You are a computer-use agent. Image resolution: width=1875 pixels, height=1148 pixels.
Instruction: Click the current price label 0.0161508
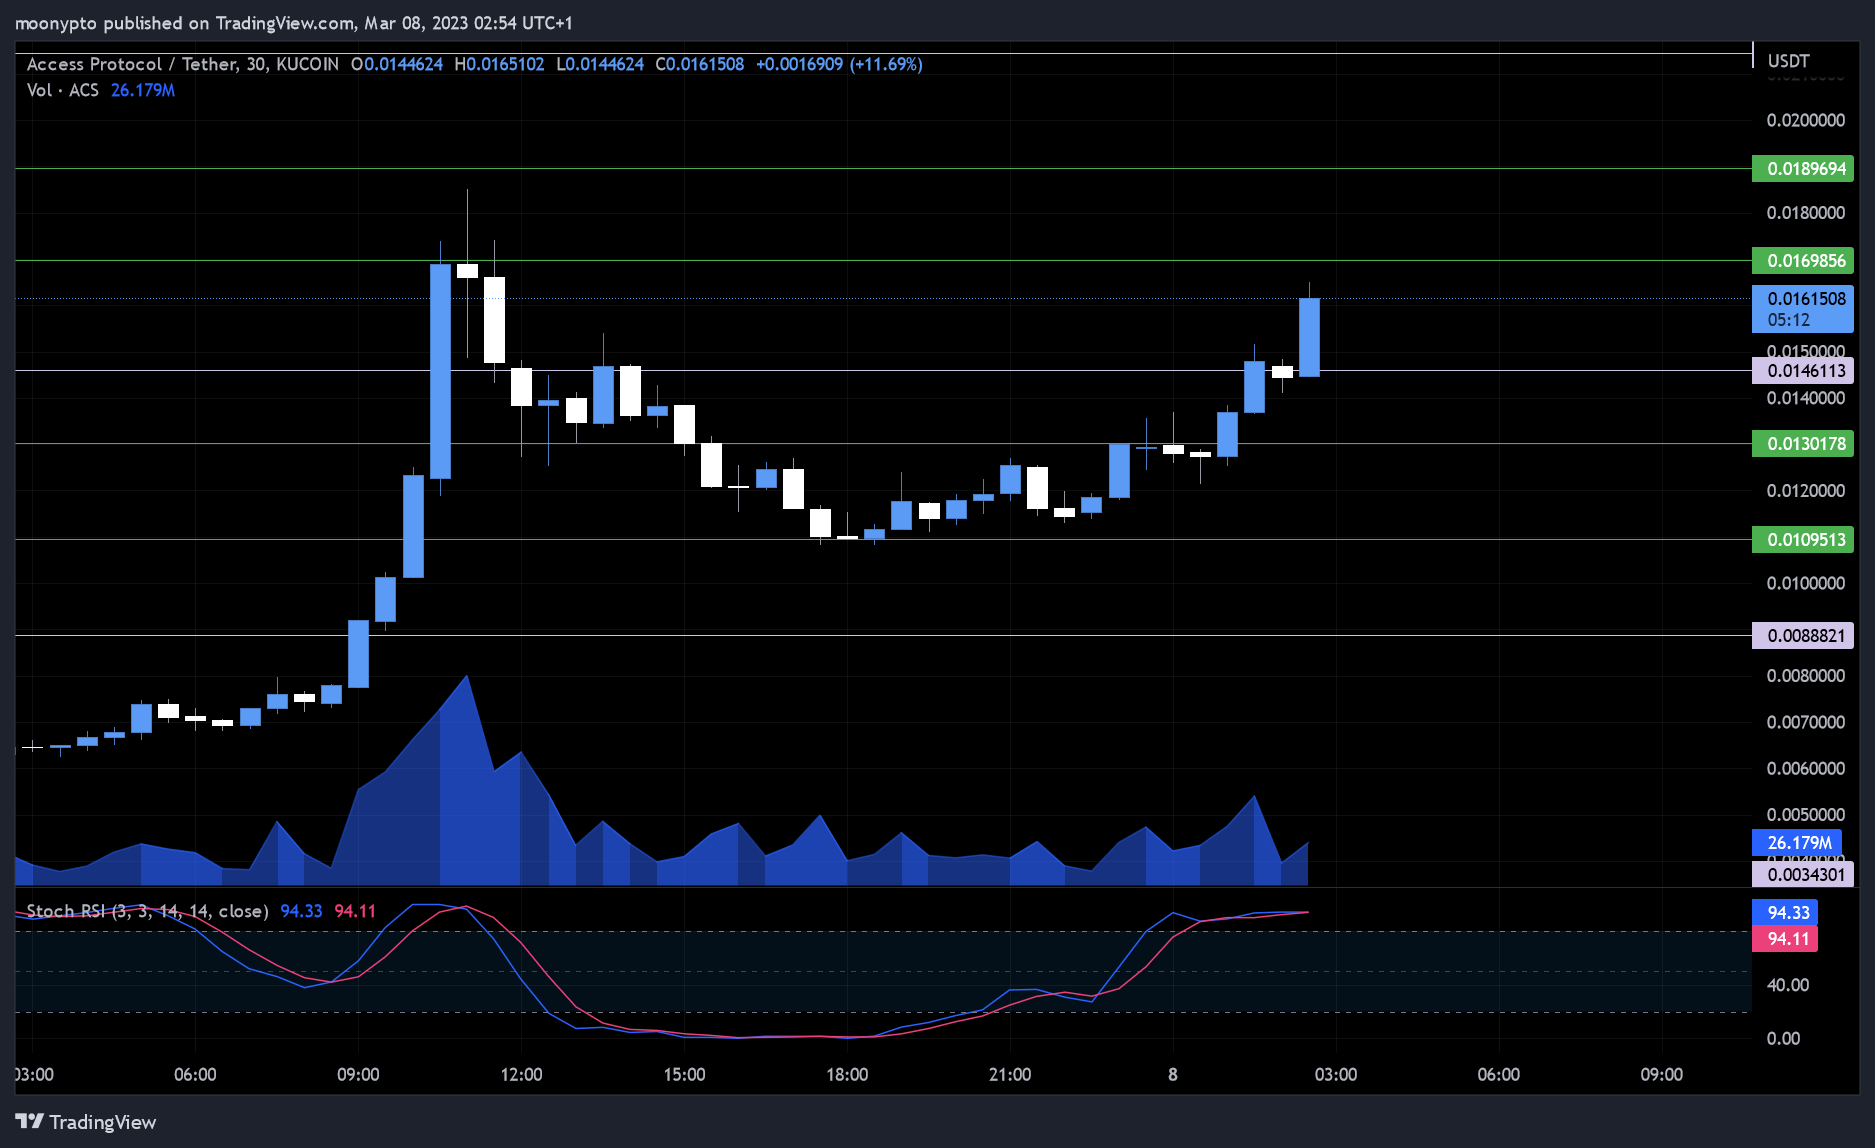pos(1803,309)
